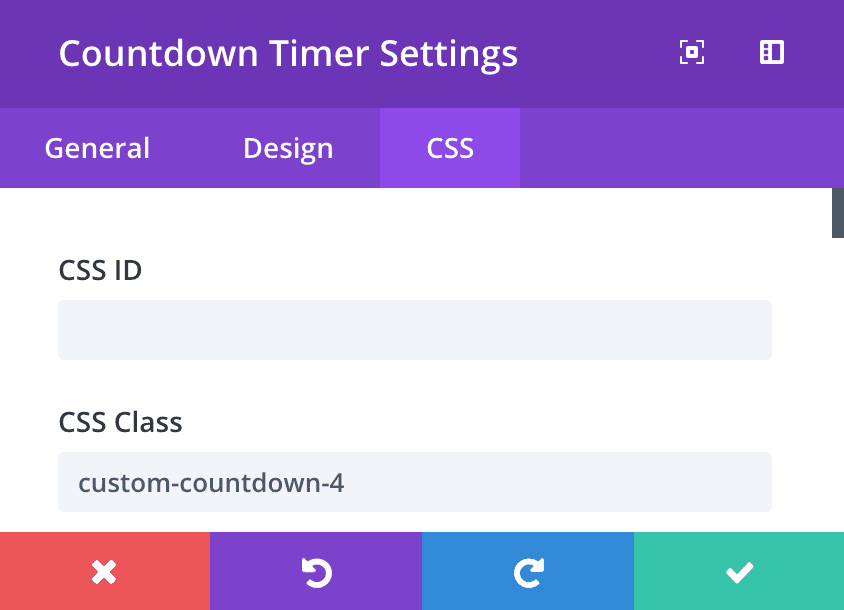The height and width of the screenshot is (610, 844).
Task: Click inside the empty CSS ID field
Action: point(415,329)
